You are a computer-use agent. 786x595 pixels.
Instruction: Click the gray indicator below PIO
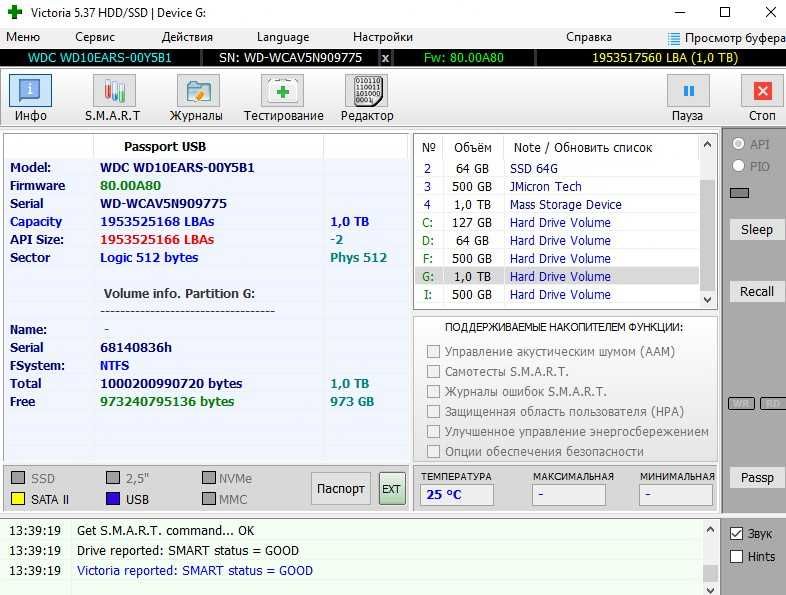click(x=739, y=193)
